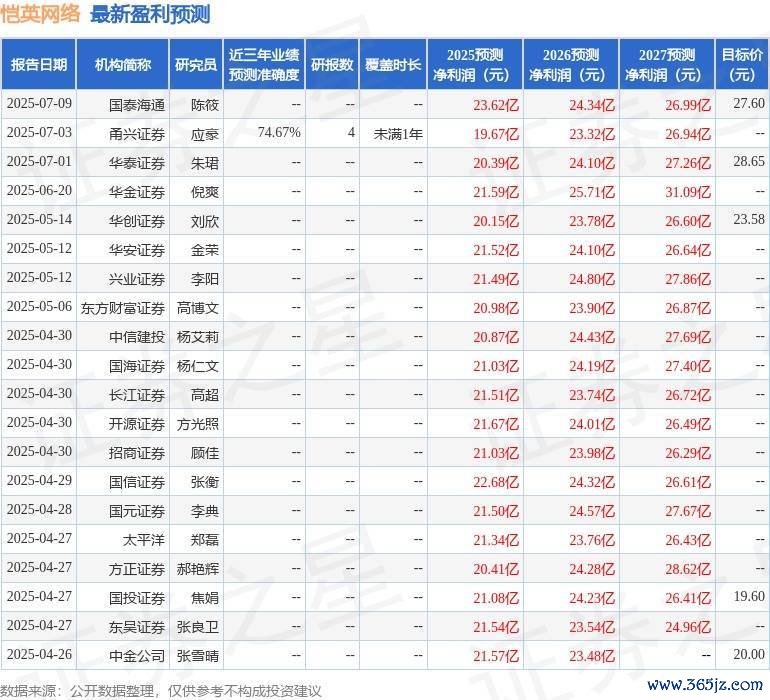Select institution 中信建投
The image size is (770, 700).
[x=137, y=336]
